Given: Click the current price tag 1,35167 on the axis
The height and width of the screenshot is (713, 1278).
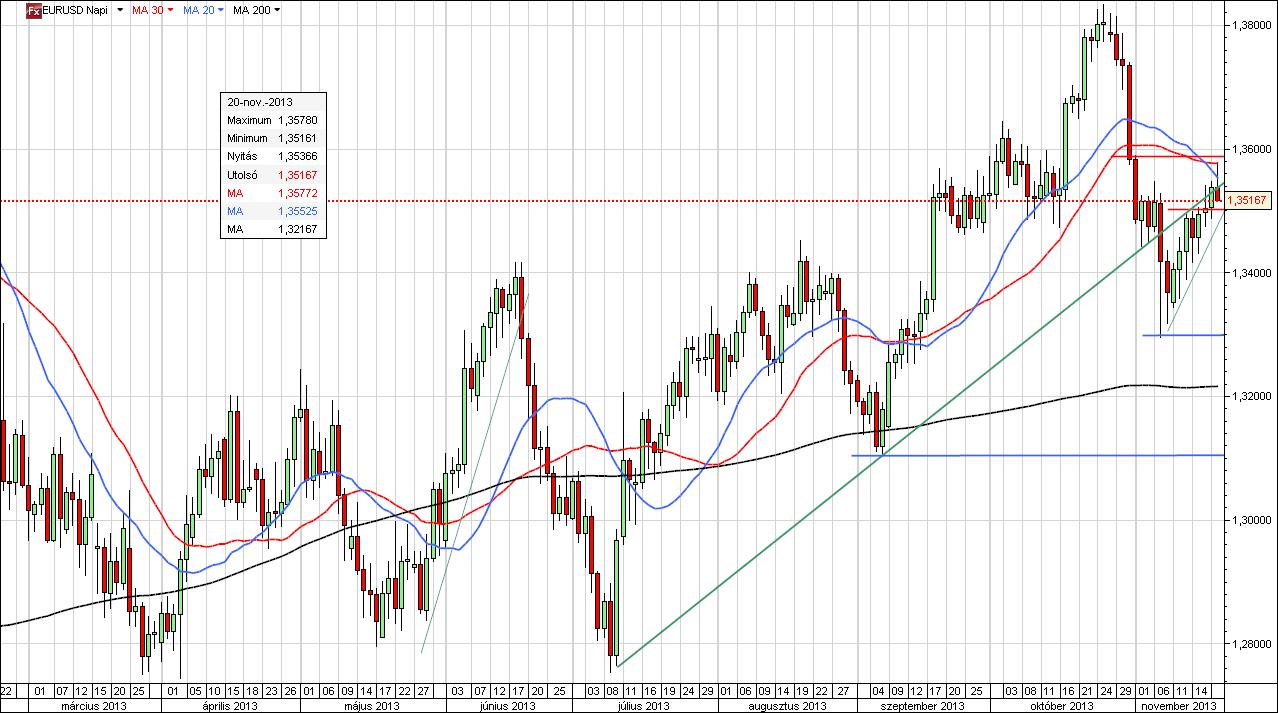Looking at the screenshot, I should (1248, 201).
